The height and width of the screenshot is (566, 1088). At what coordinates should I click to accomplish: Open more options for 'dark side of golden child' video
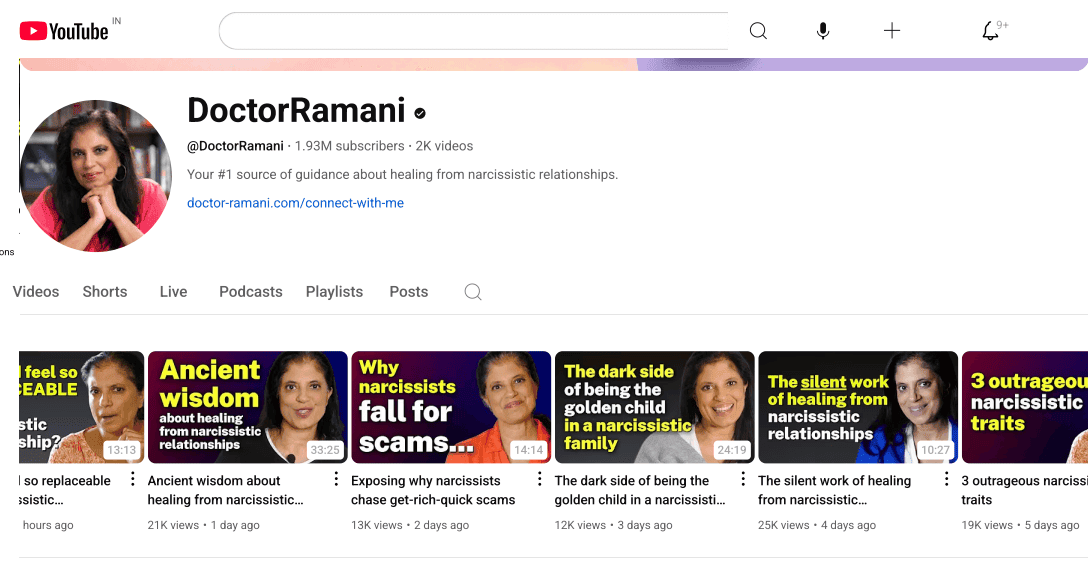(x=742, y=479)
